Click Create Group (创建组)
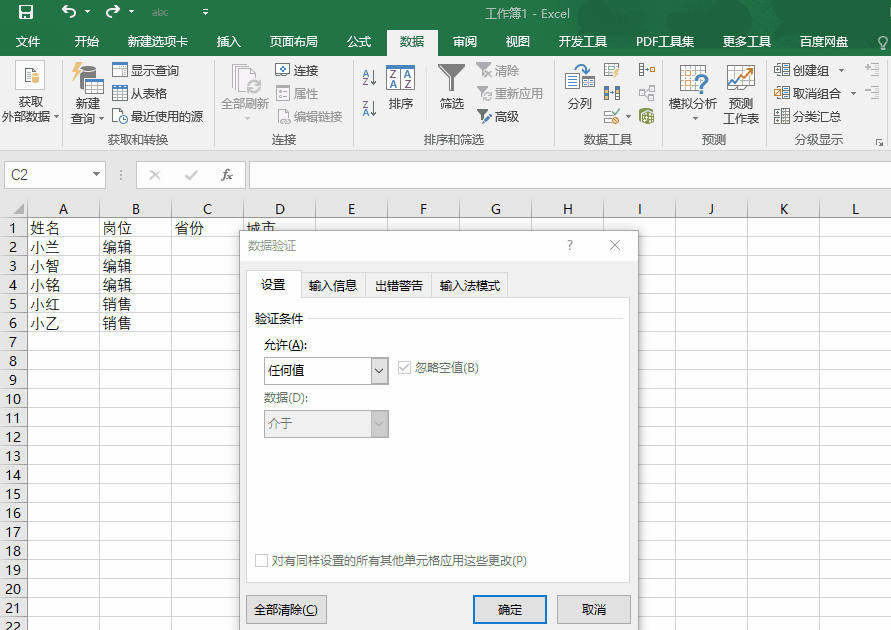The width and height of the screenshot is (891, 630). (x=802, y=70)
